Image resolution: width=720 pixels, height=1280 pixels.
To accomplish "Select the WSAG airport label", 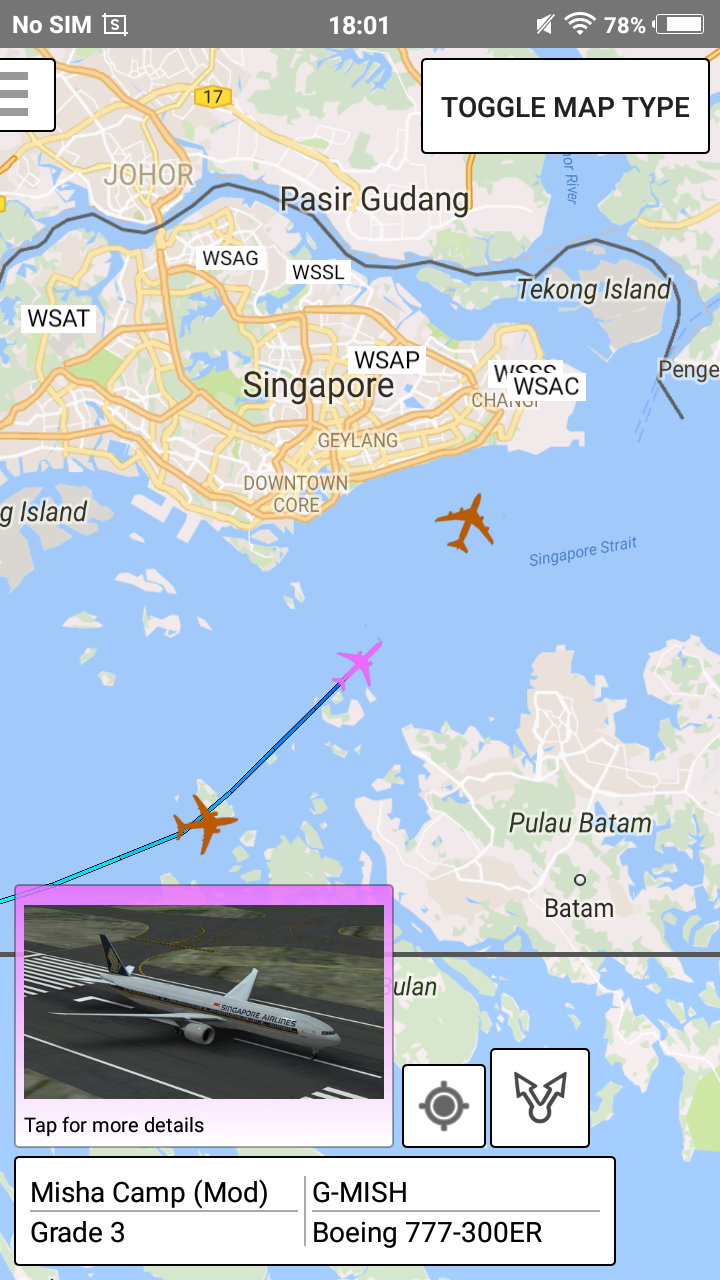I will pyautogui.click(x=230, y=258).
